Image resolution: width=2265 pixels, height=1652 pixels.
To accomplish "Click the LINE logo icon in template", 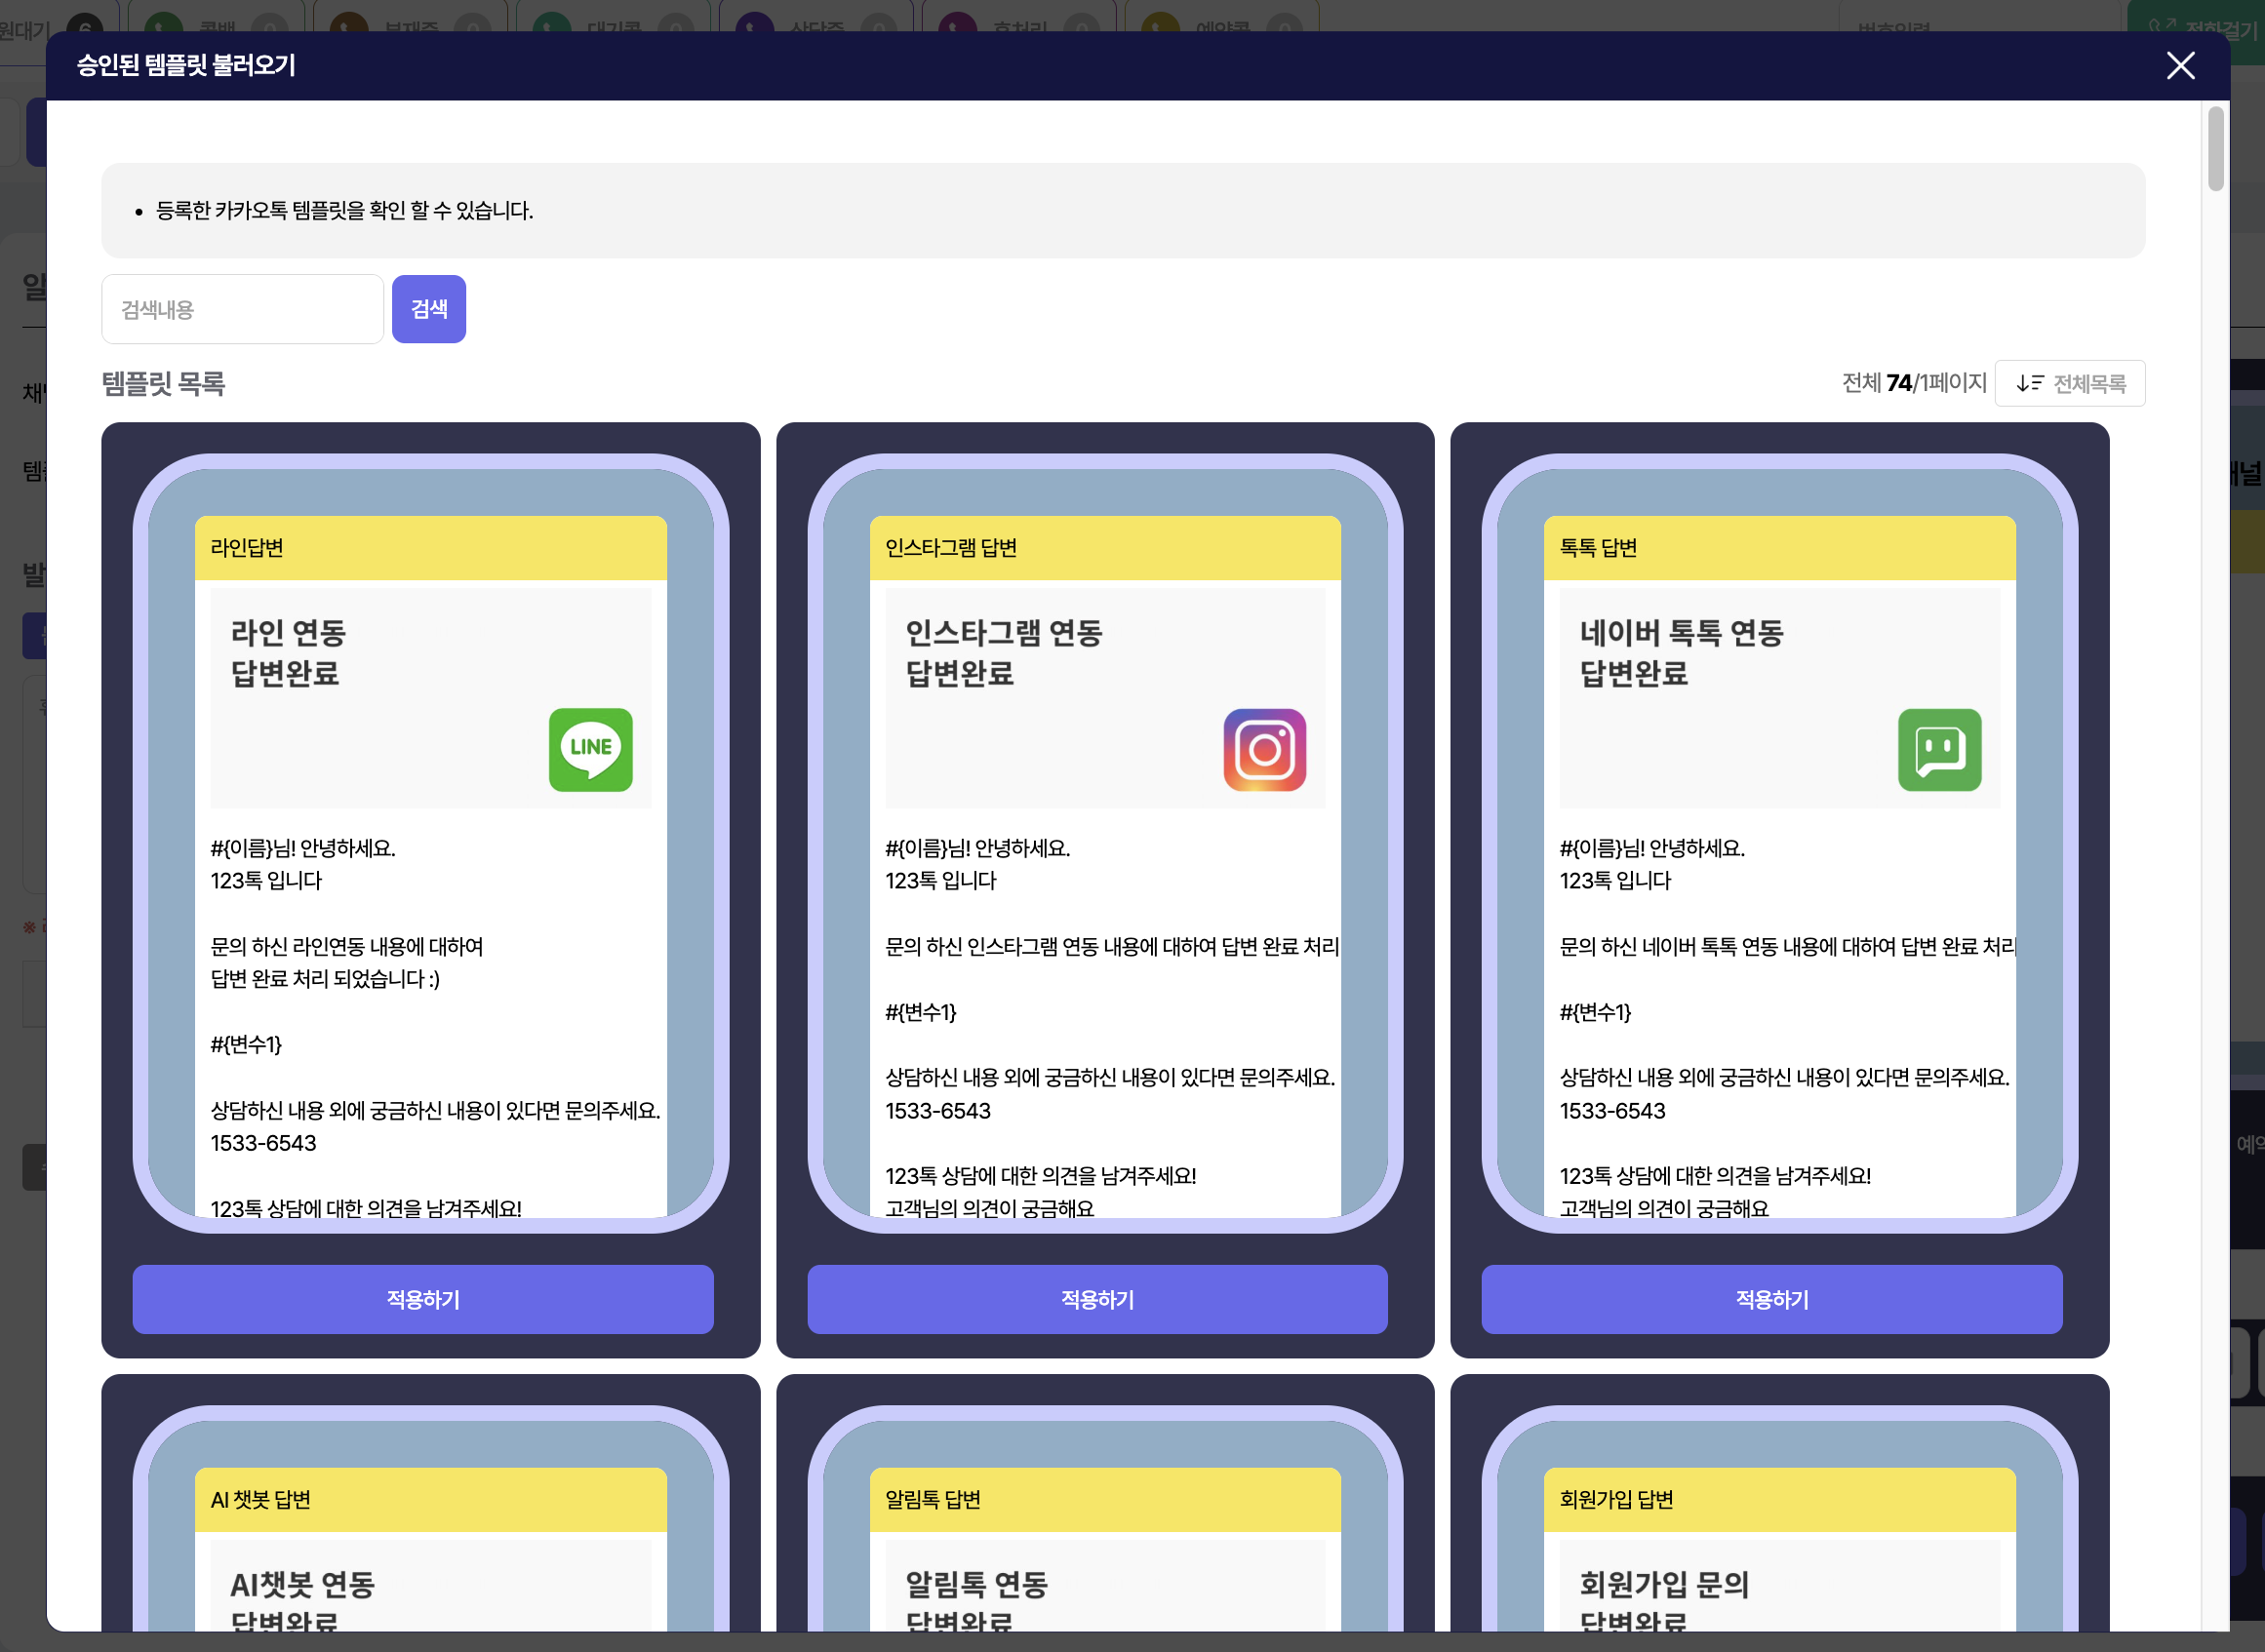I will coord(590,750).
